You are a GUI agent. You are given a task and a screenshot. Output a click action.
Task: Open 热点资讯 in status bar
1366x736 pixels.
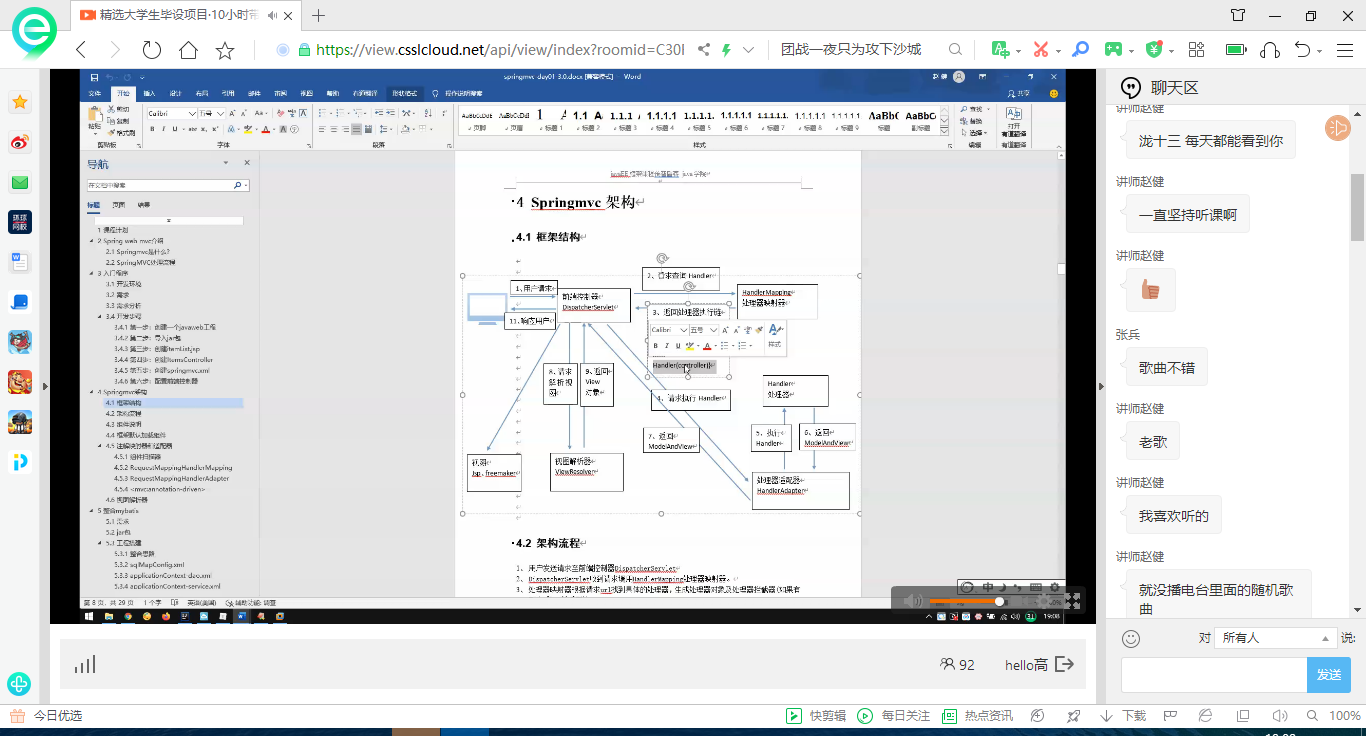(x=978, y=716)
